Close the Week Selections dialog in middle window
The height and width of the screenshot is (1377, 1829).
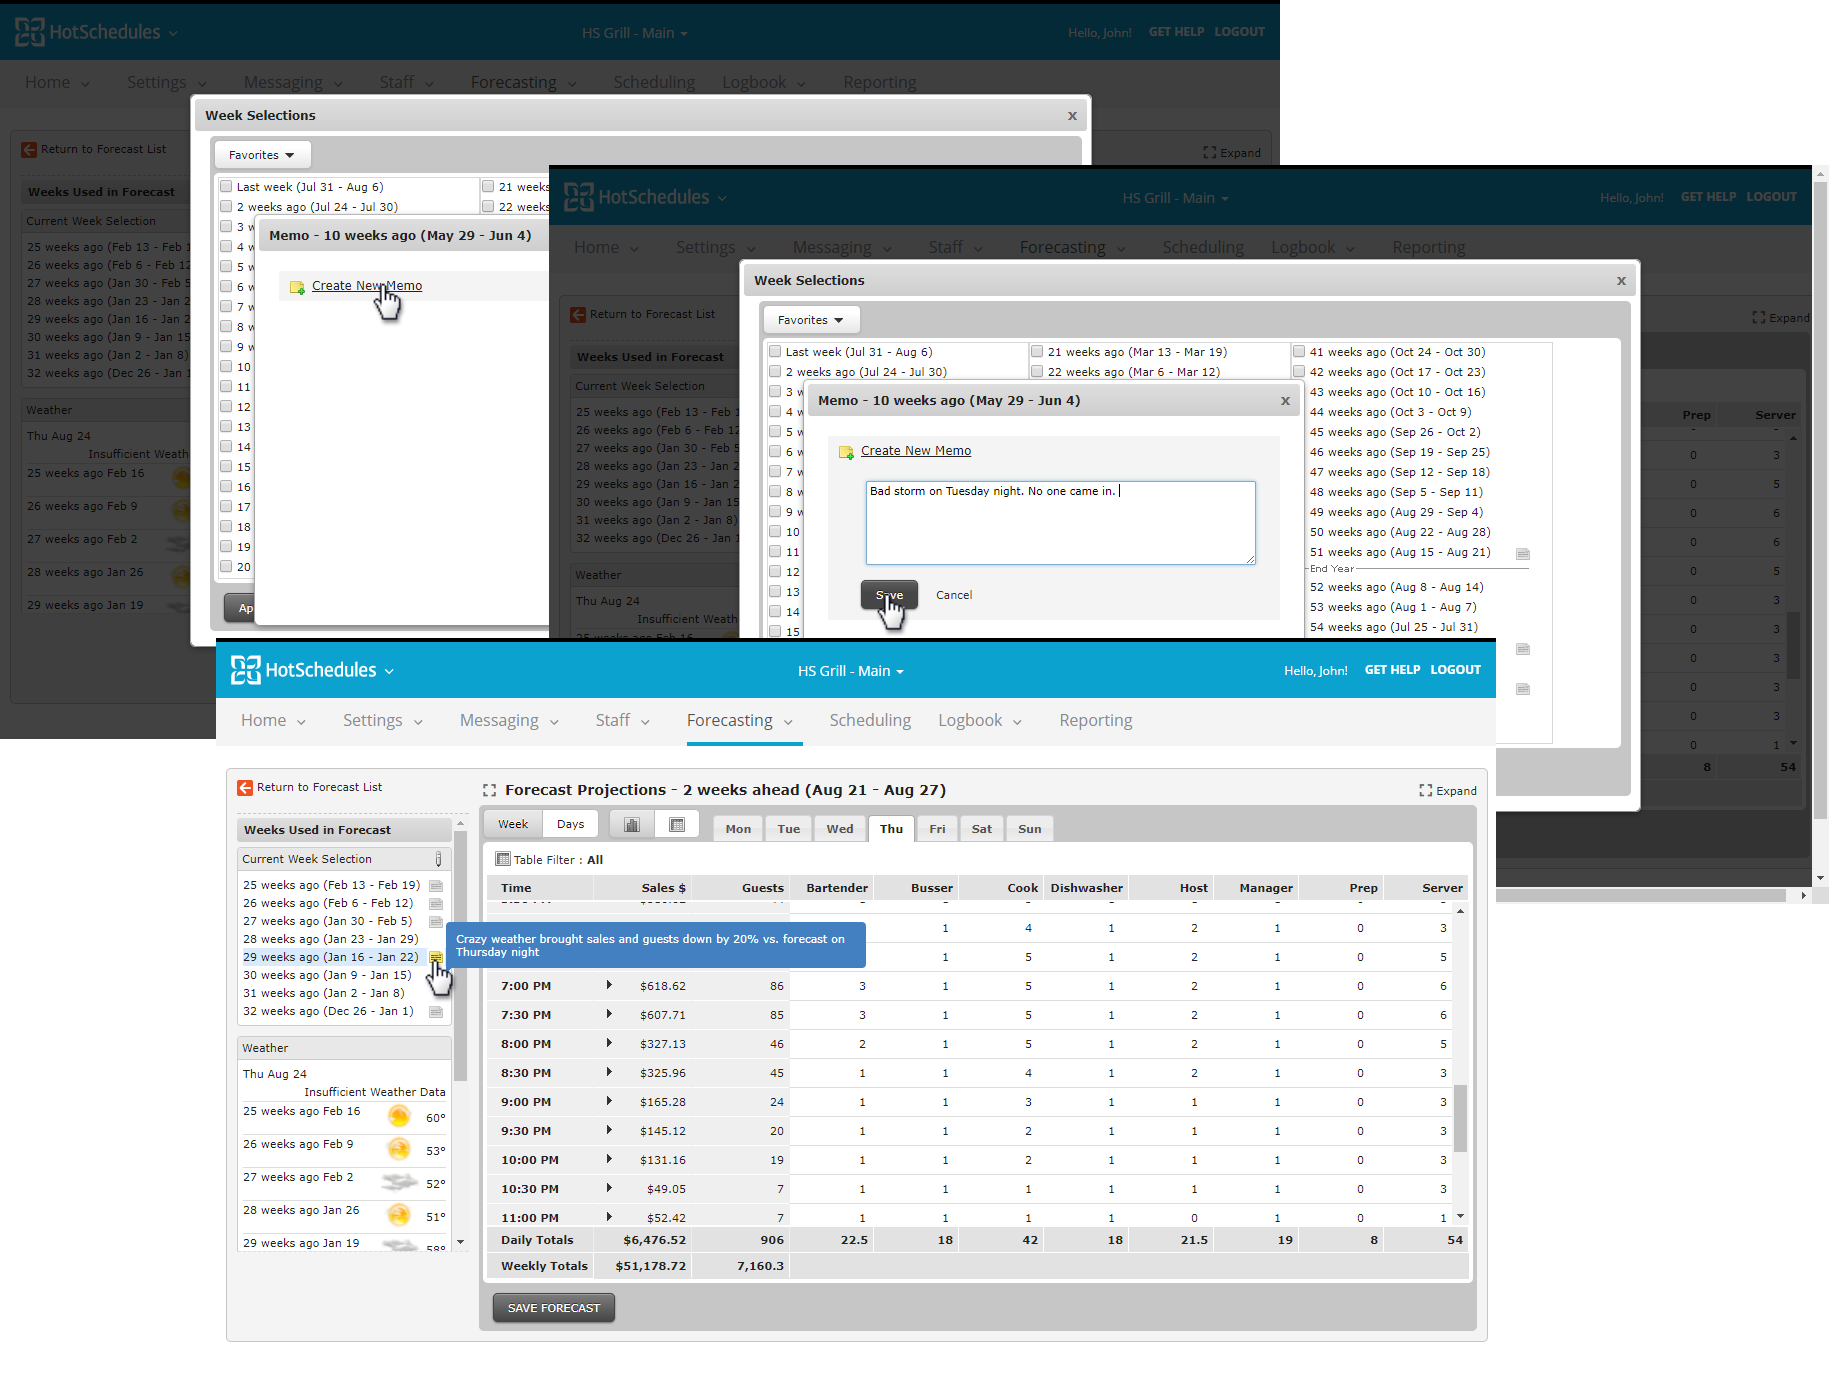click(x=1621, y=281)
